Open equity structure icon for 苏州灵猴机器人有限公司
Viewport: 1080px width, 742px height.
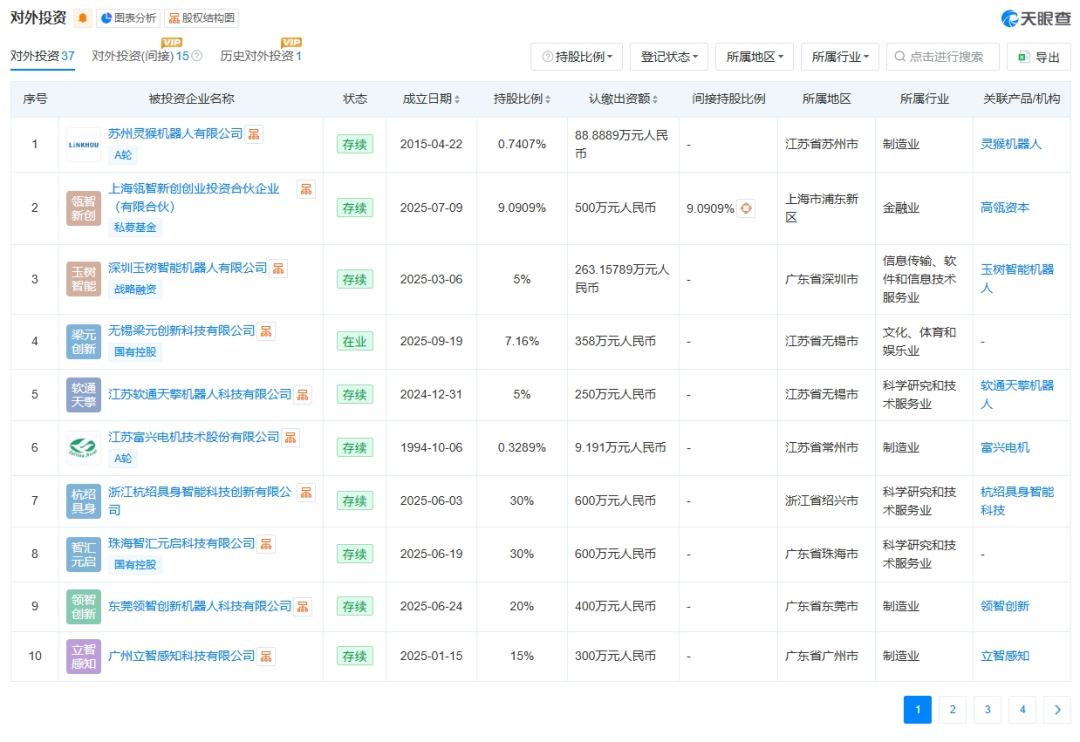[254, 134]
